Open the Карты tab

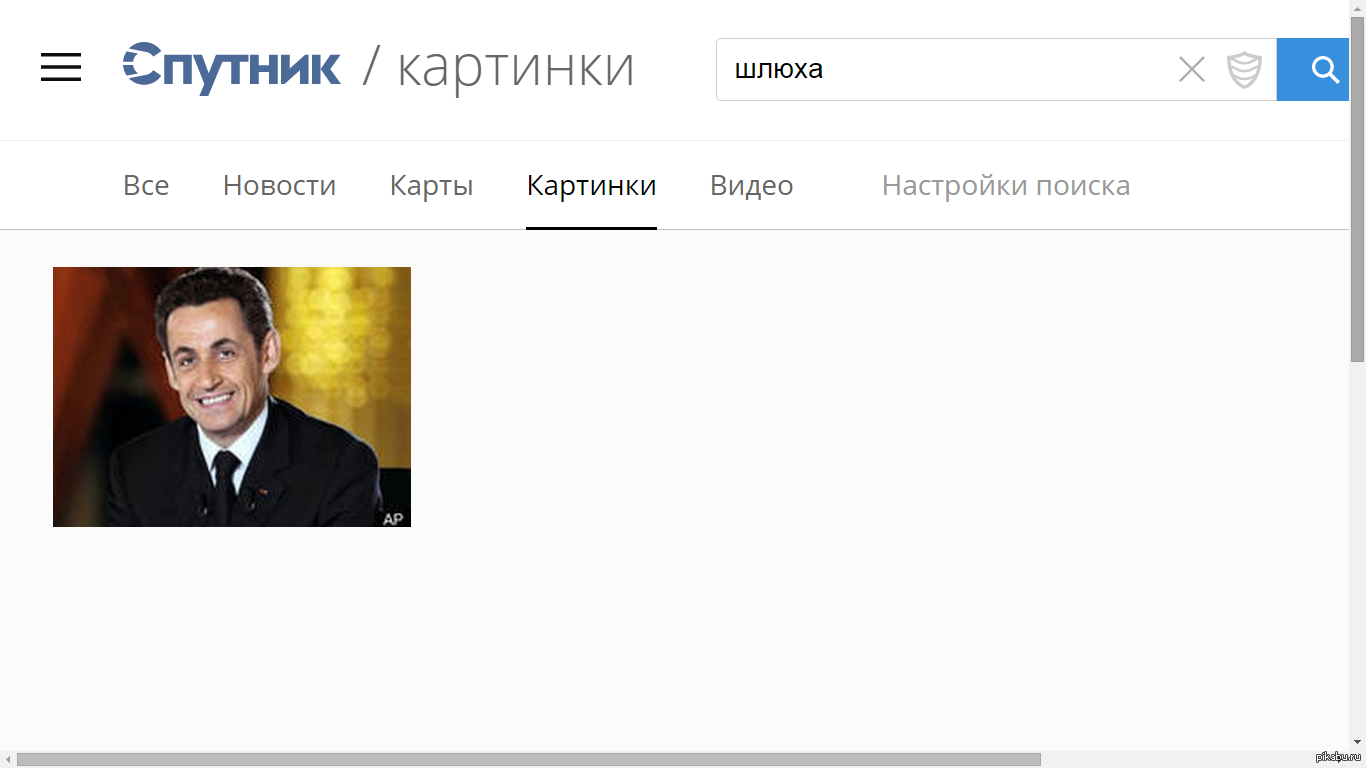click(431, 186)
